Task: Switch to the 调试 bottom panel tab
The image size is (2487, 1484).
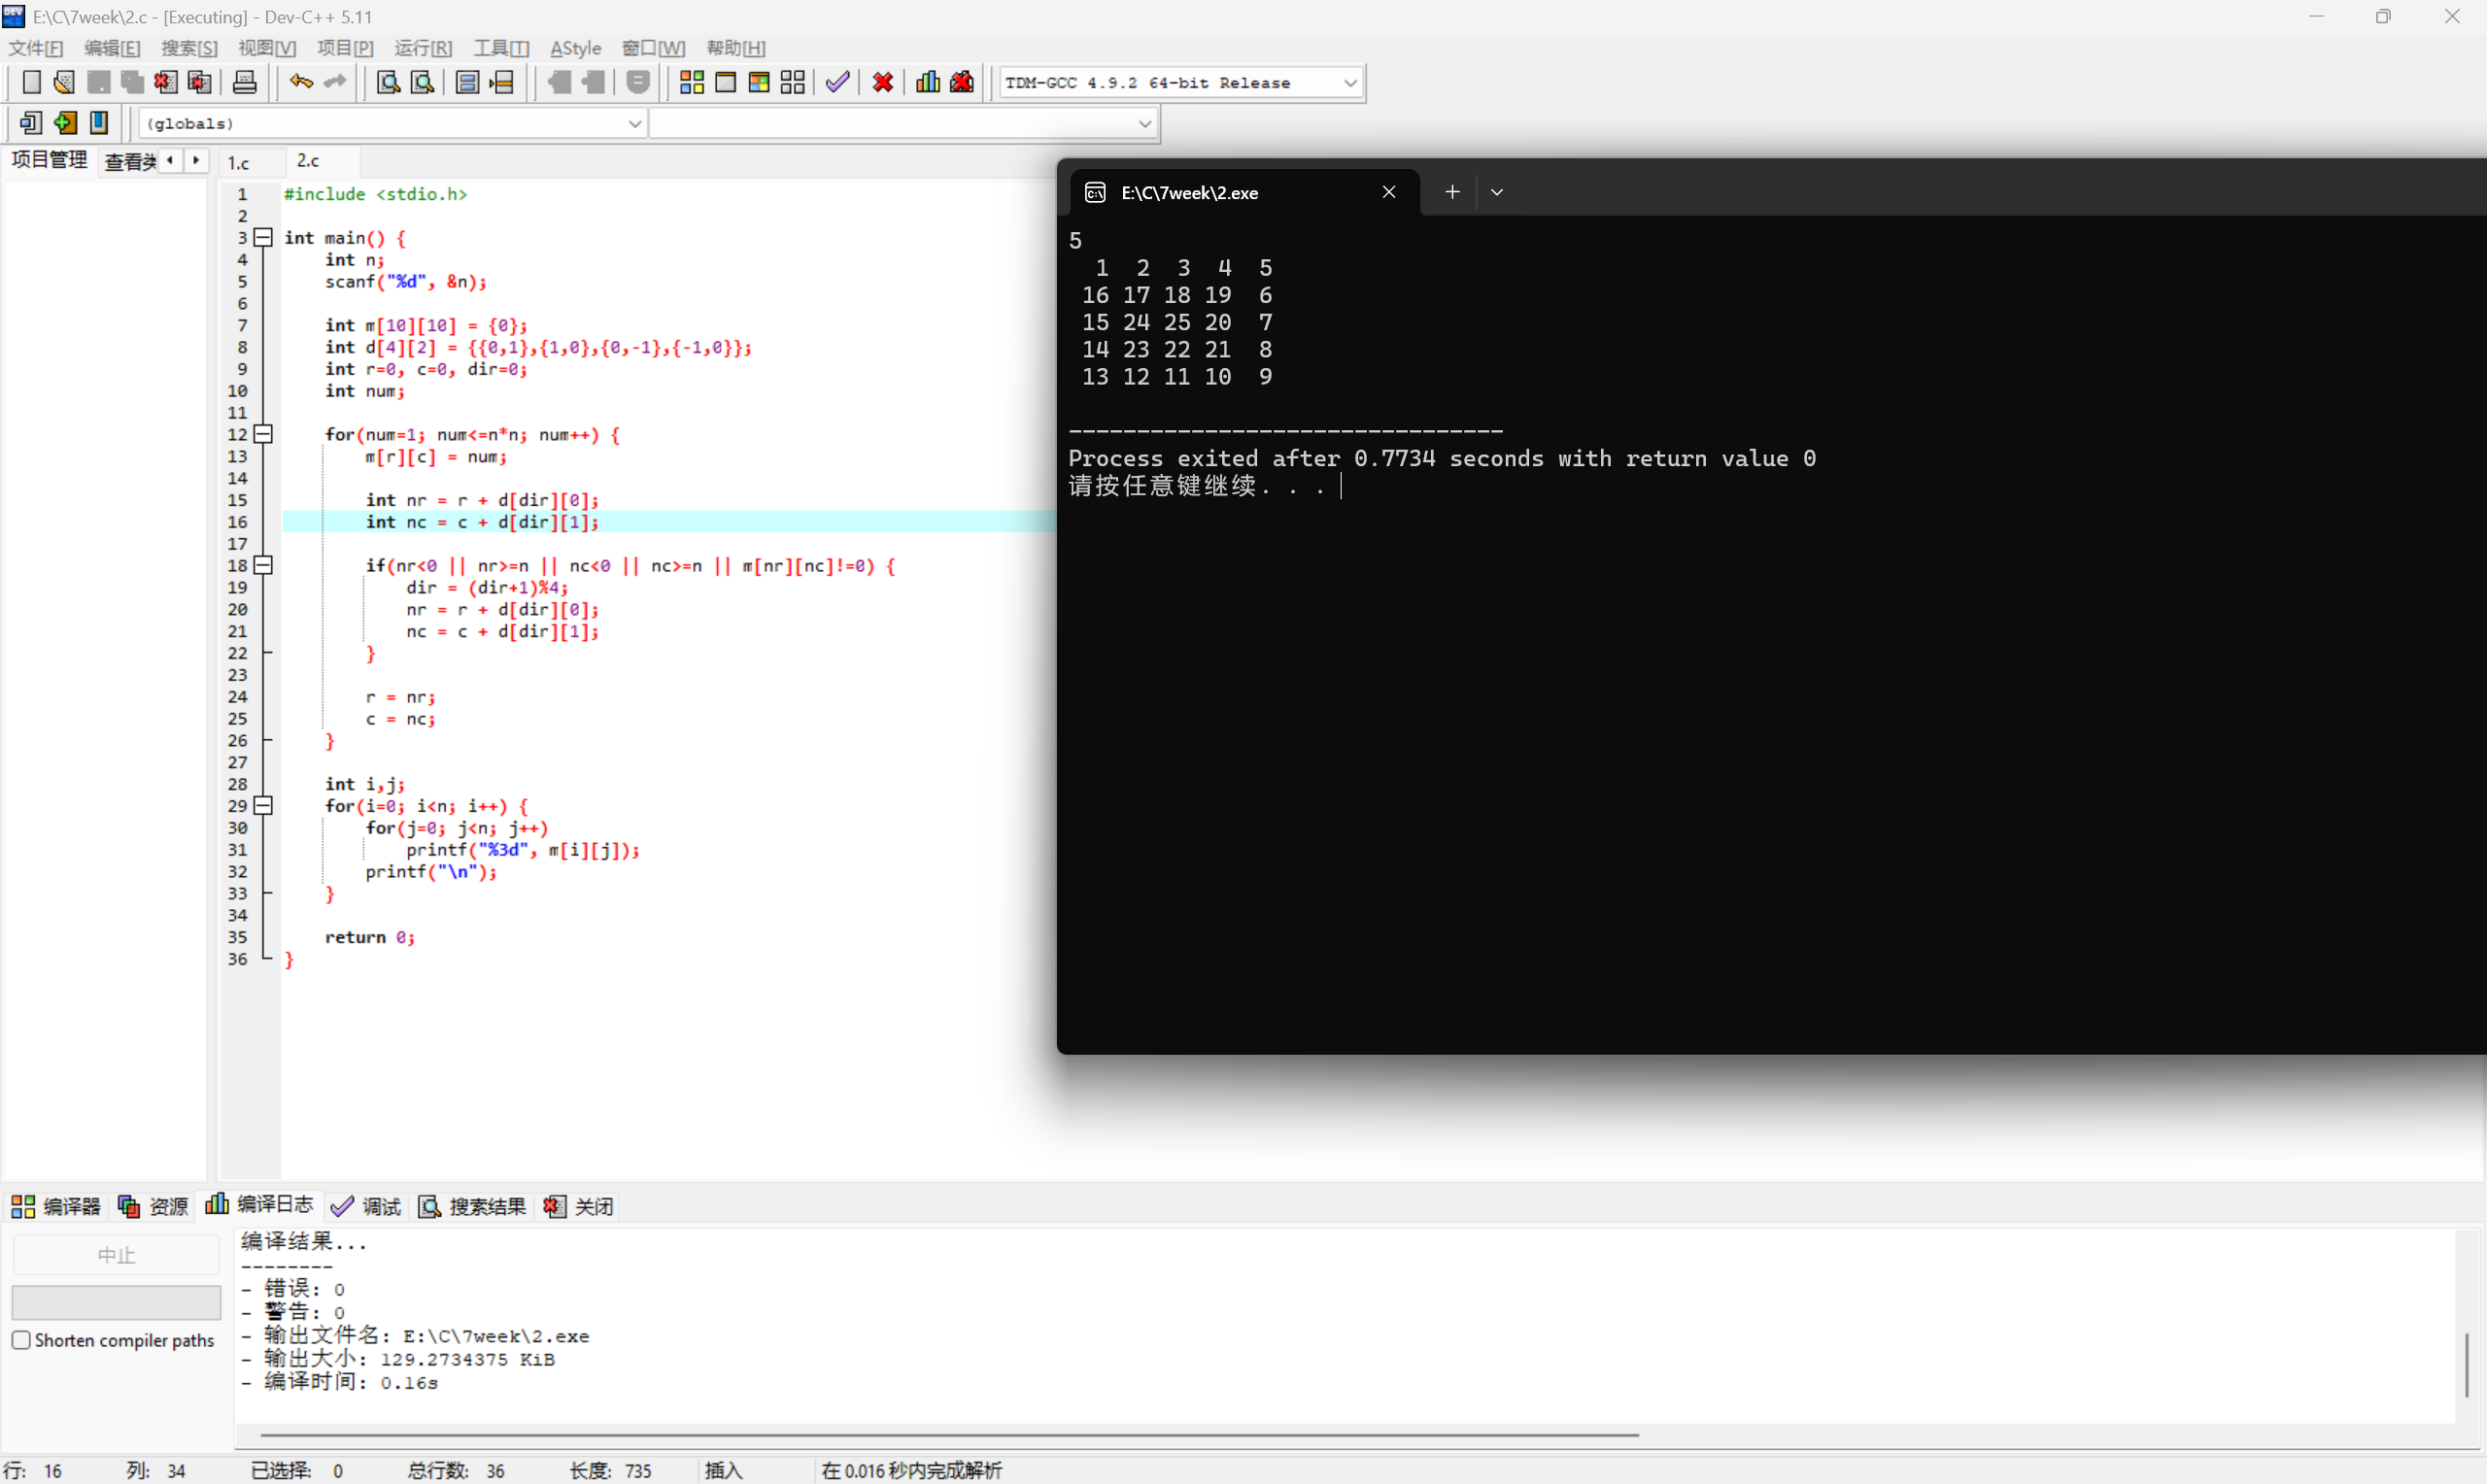Action: pyautogui.click(x=366, y=1206)
